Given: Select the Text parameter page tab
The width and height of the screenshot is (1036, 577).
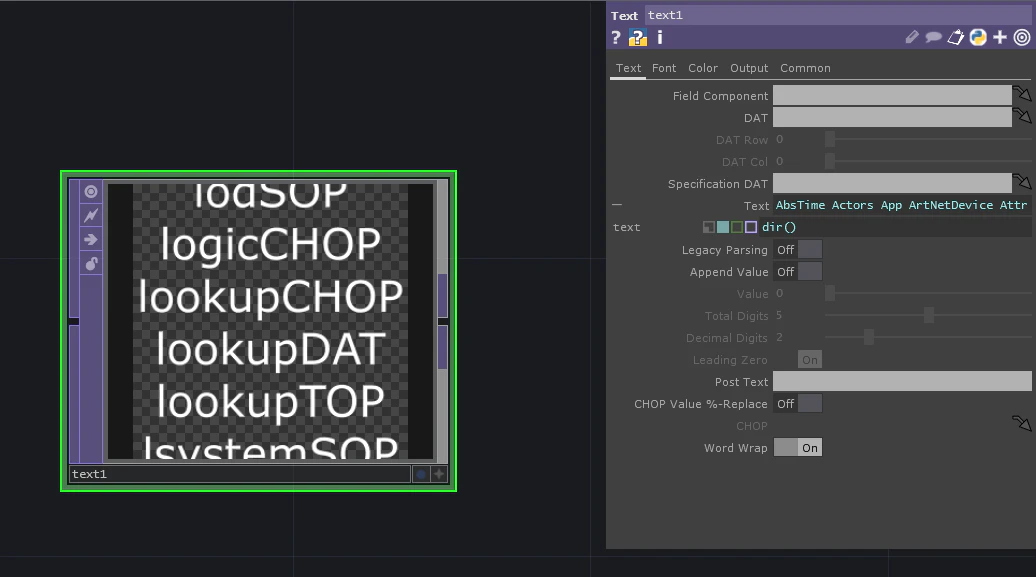Looking at the screenshot, I should [628, 68].
